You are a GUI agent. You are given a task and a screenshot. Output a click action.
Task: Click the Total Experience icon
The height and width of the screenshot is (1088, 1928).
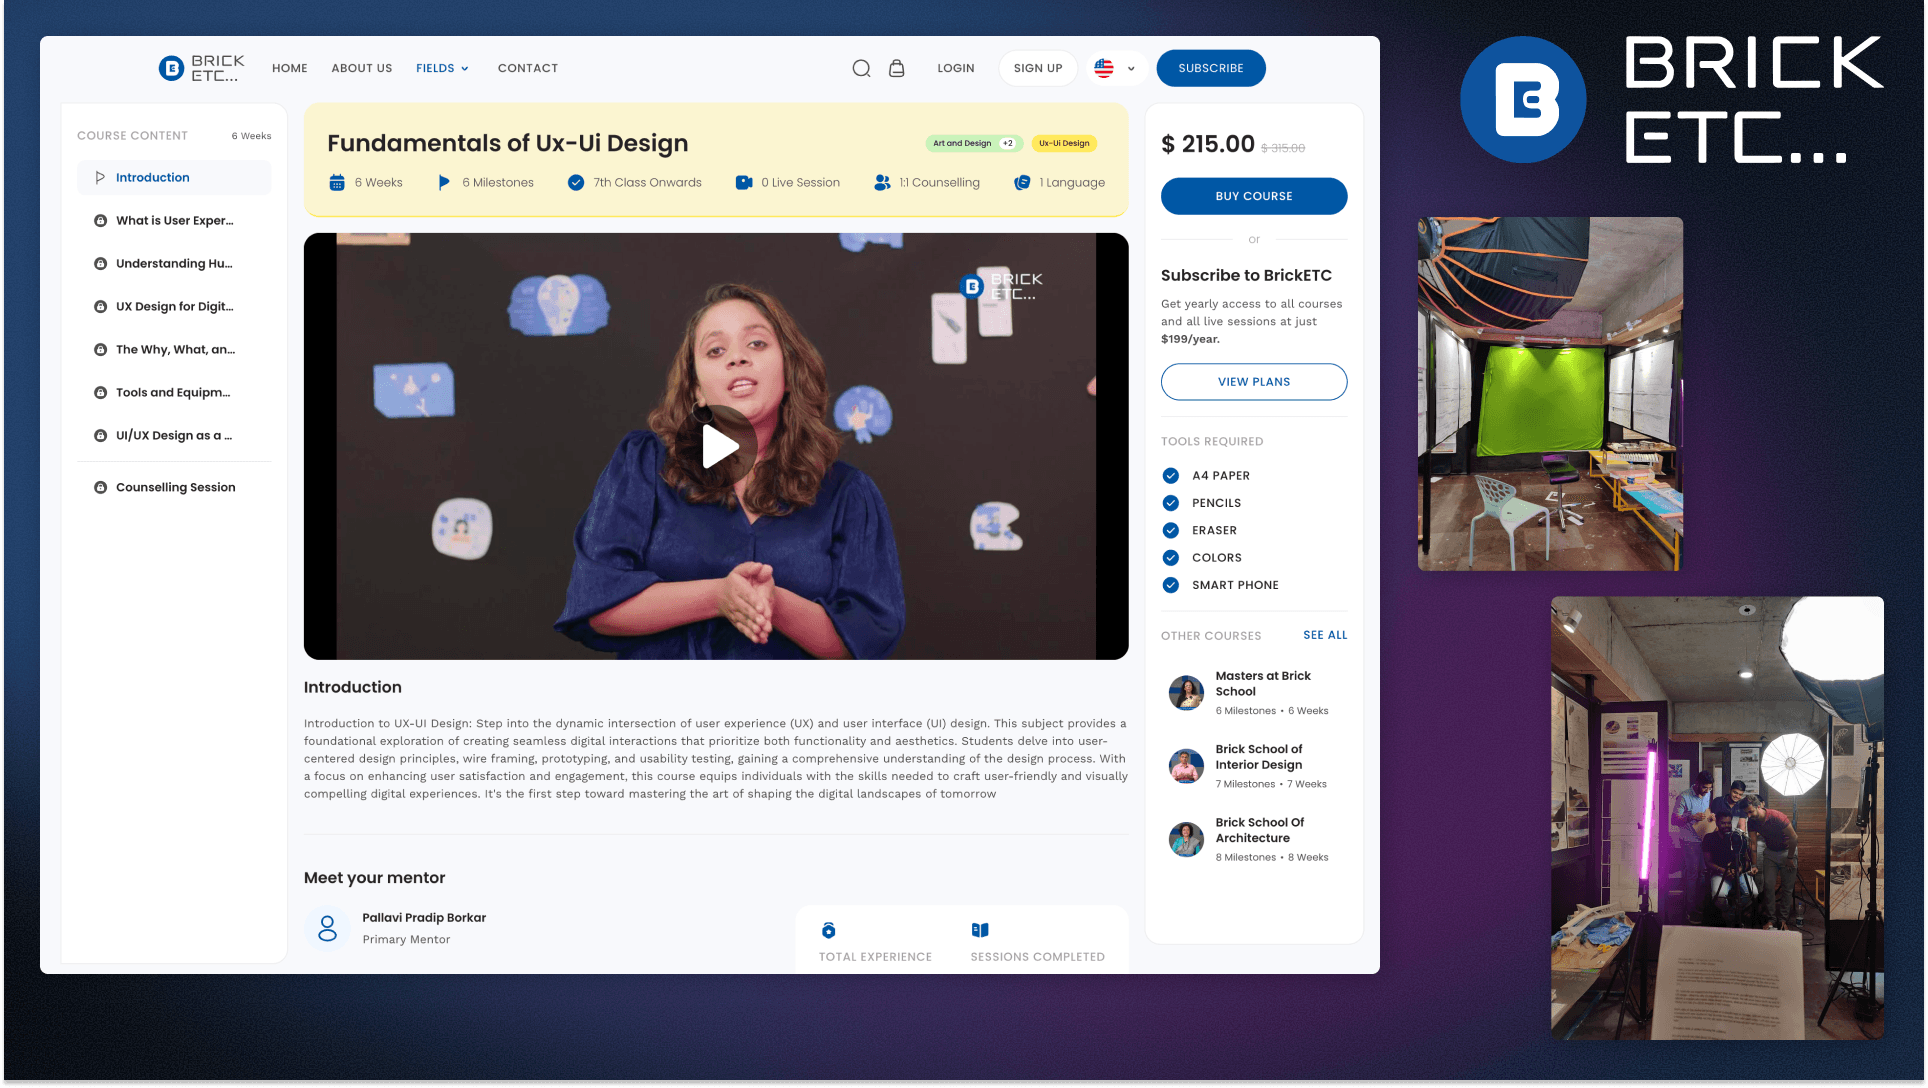[x=828, y=930]
